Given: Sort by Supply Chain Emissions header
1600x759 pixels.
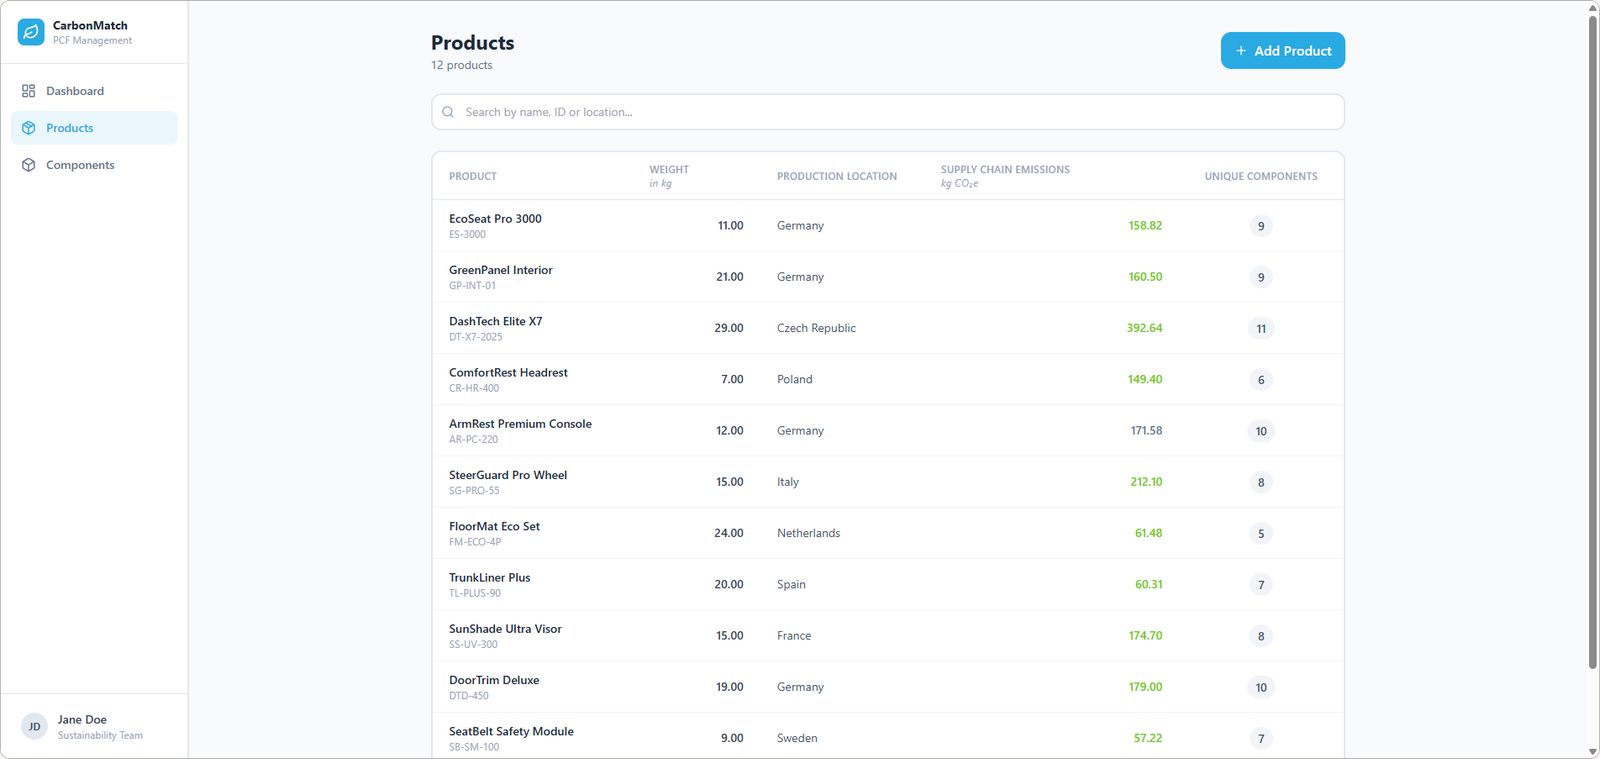Looking at the screenshot, I should point(1005,170).
